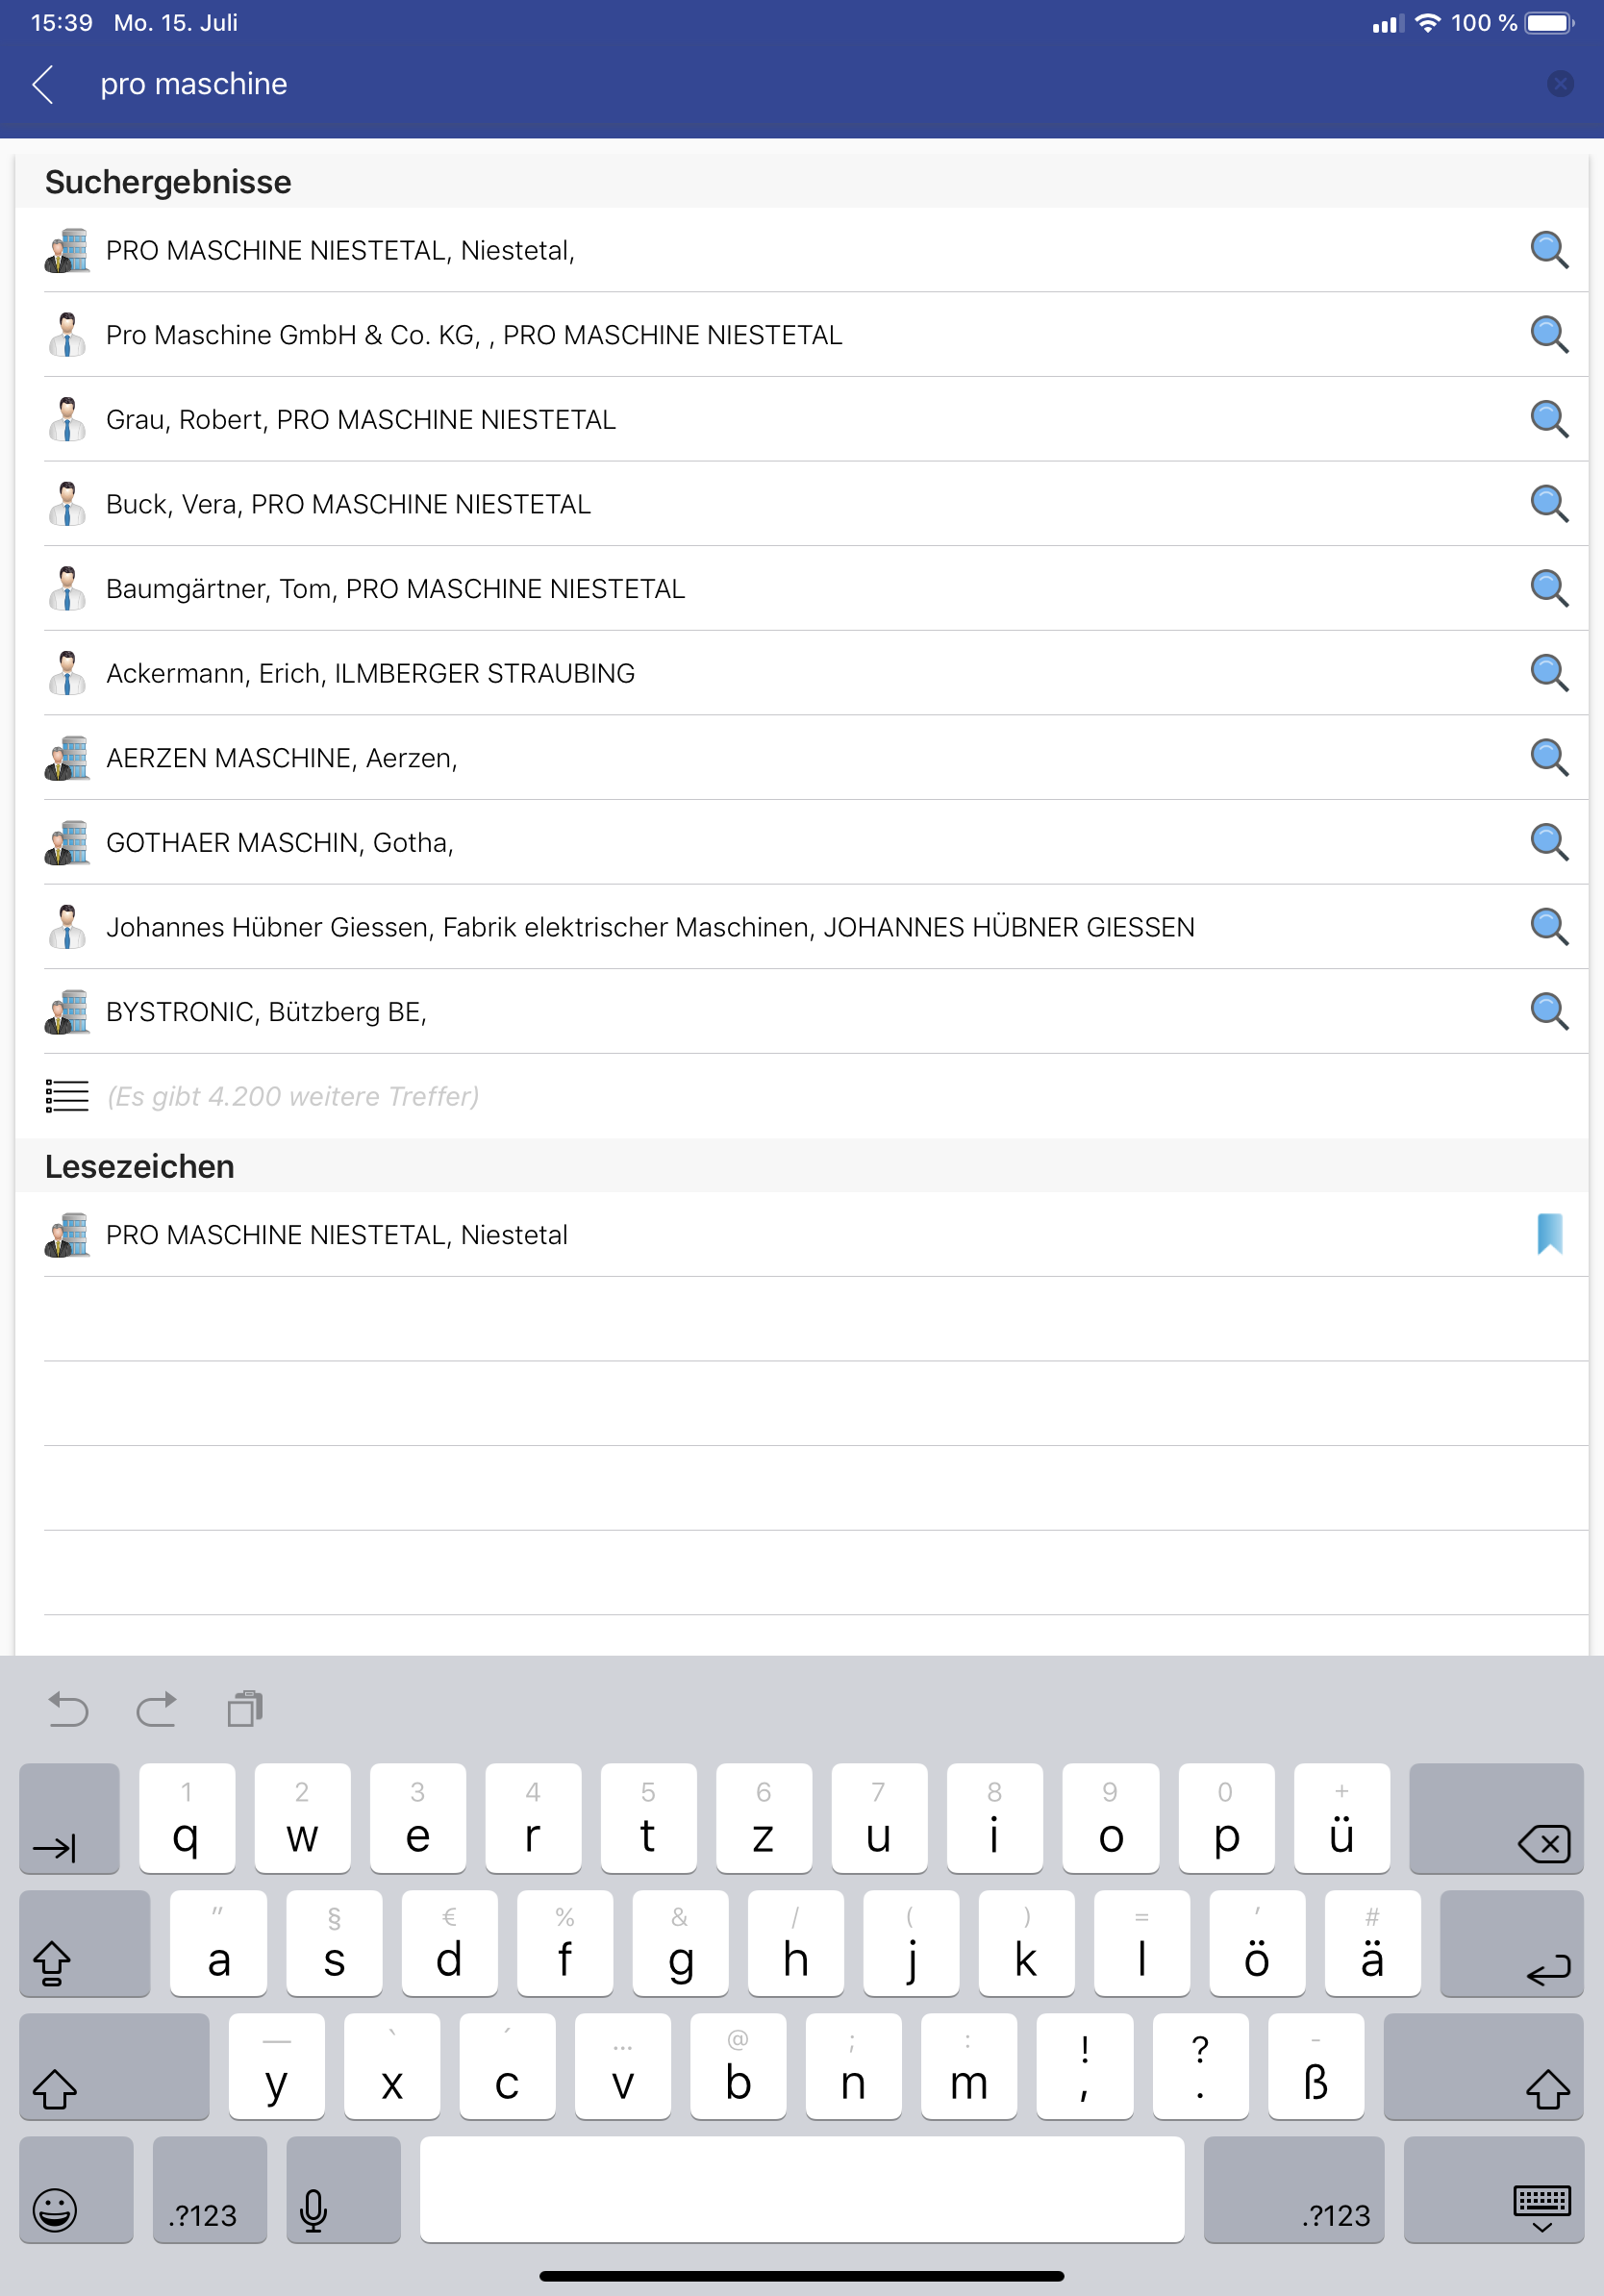The height and width of the screenshot is (2296, 1604).
Task: Toggle bookmark for PRO MASCHINE NIESTETAL
Action: point(1549,1234)
